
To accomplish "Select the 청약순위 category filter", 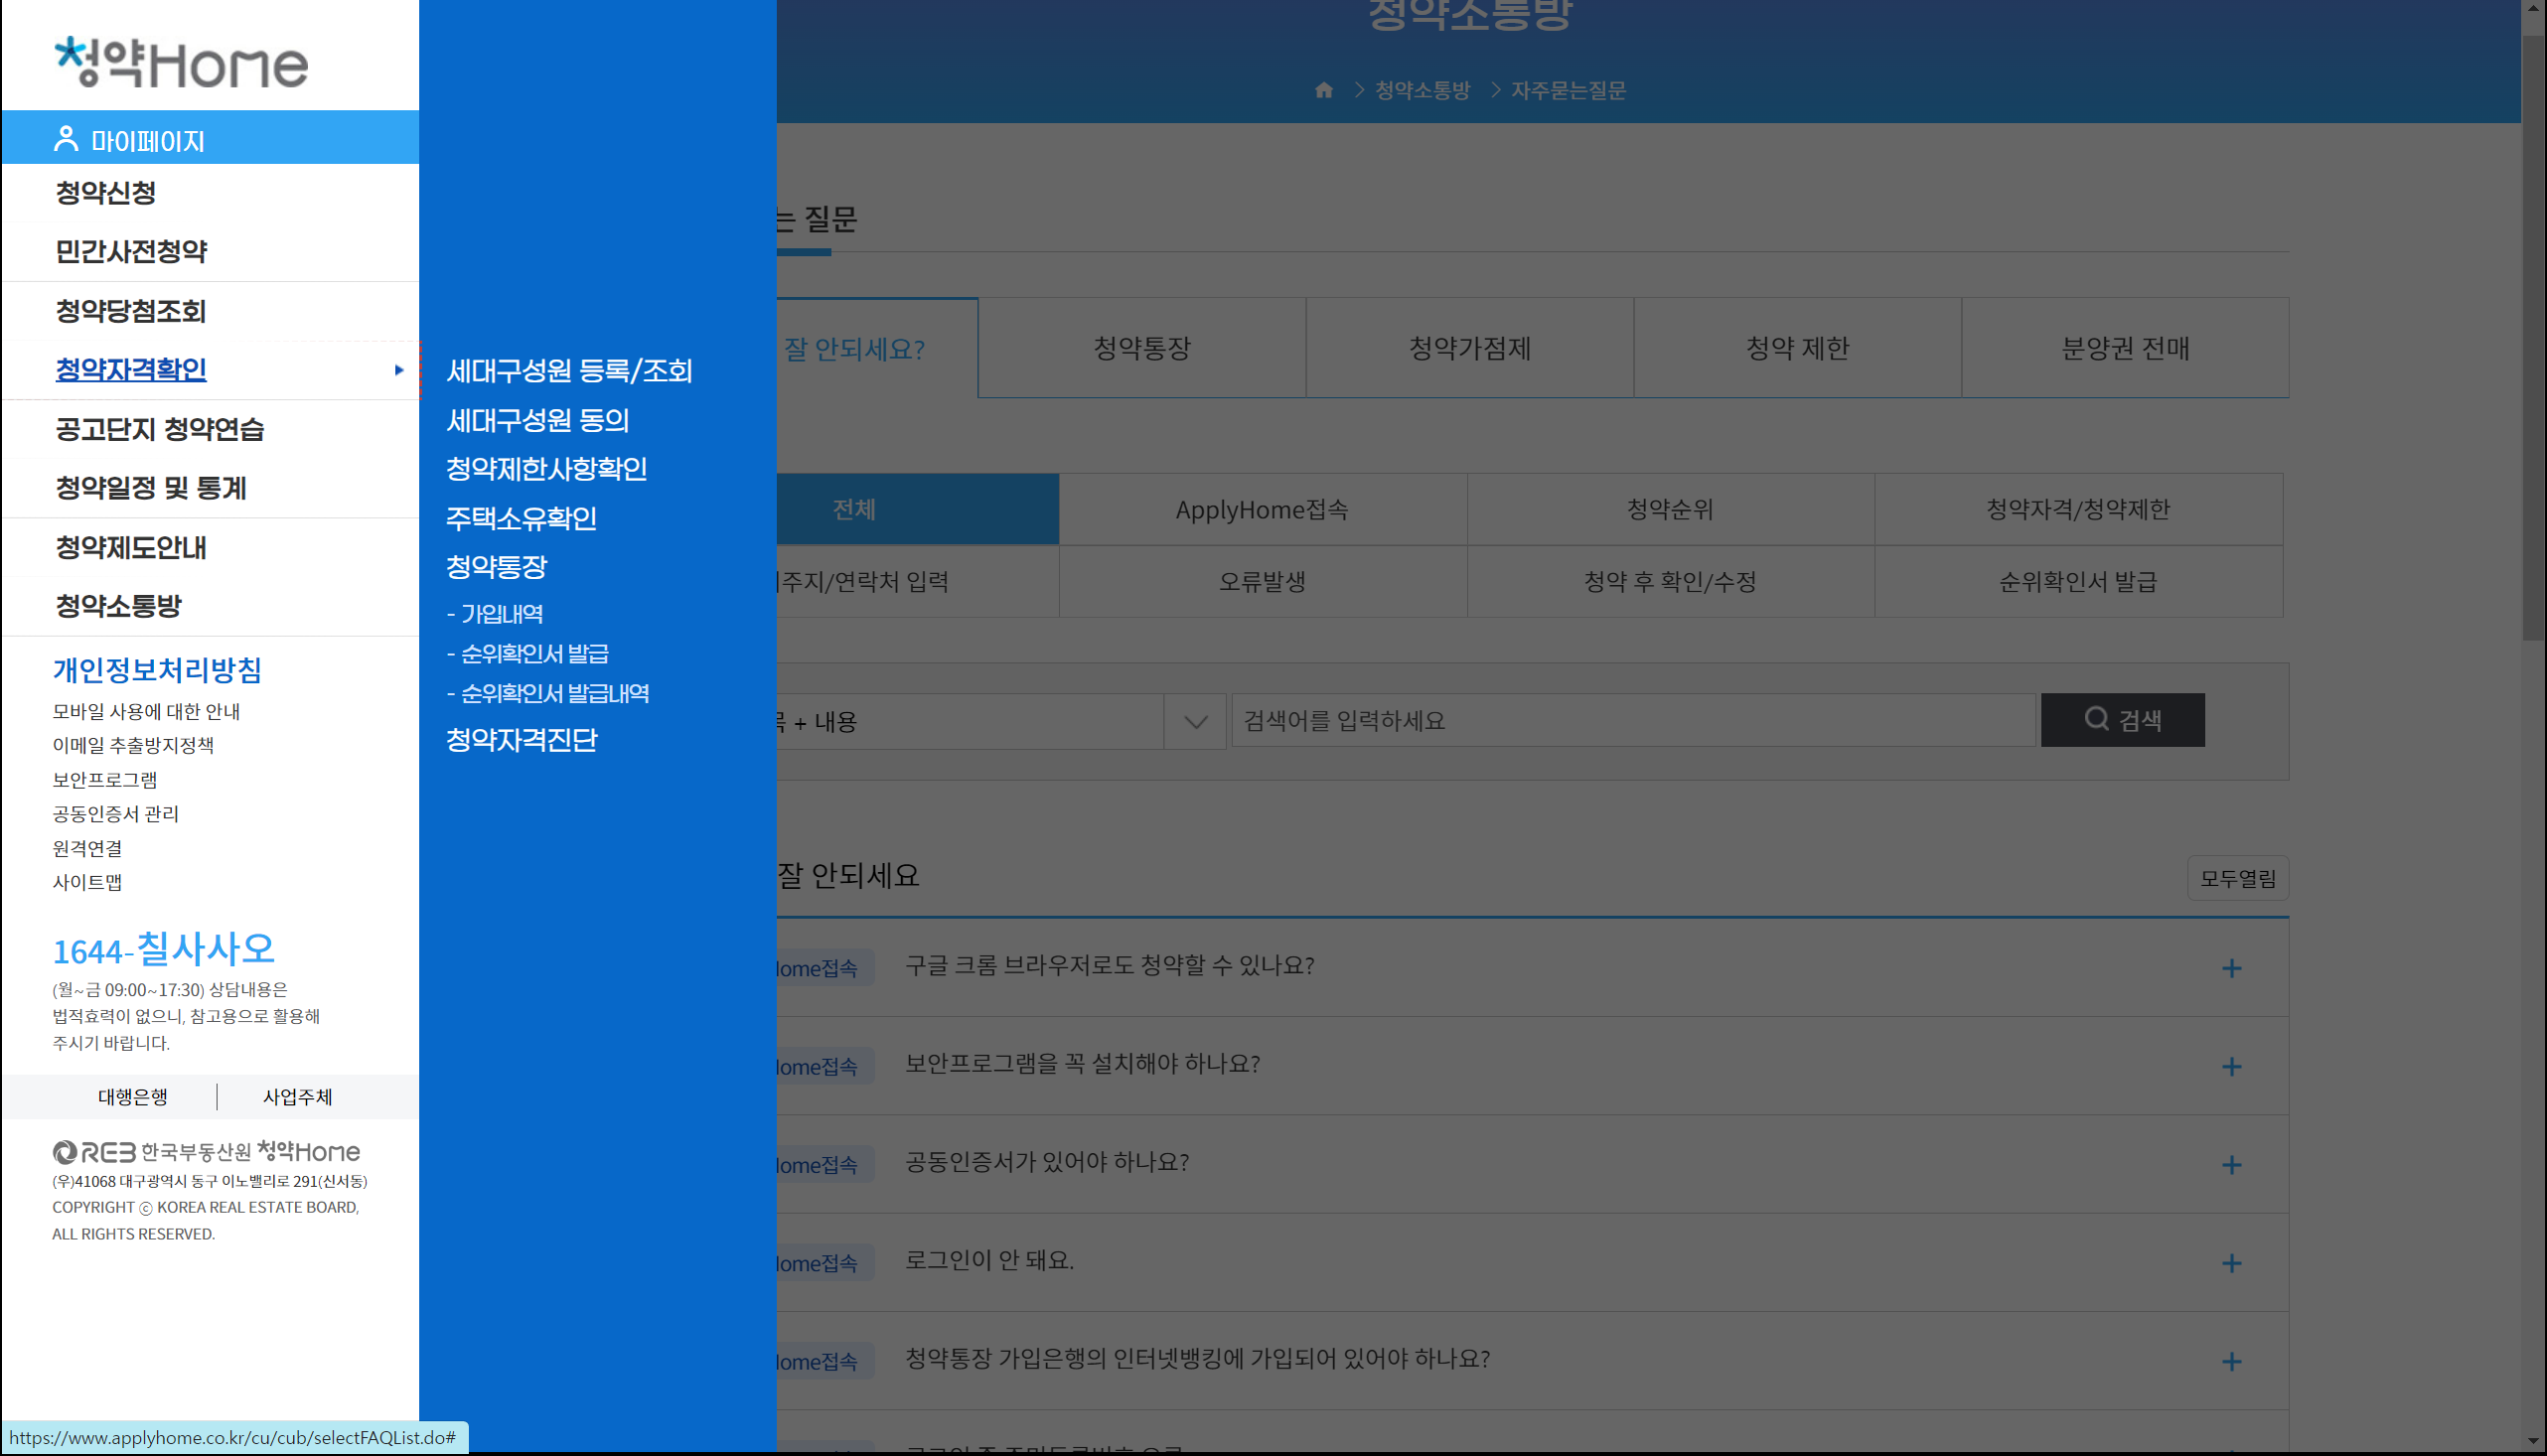I will tap(1670, 509).
